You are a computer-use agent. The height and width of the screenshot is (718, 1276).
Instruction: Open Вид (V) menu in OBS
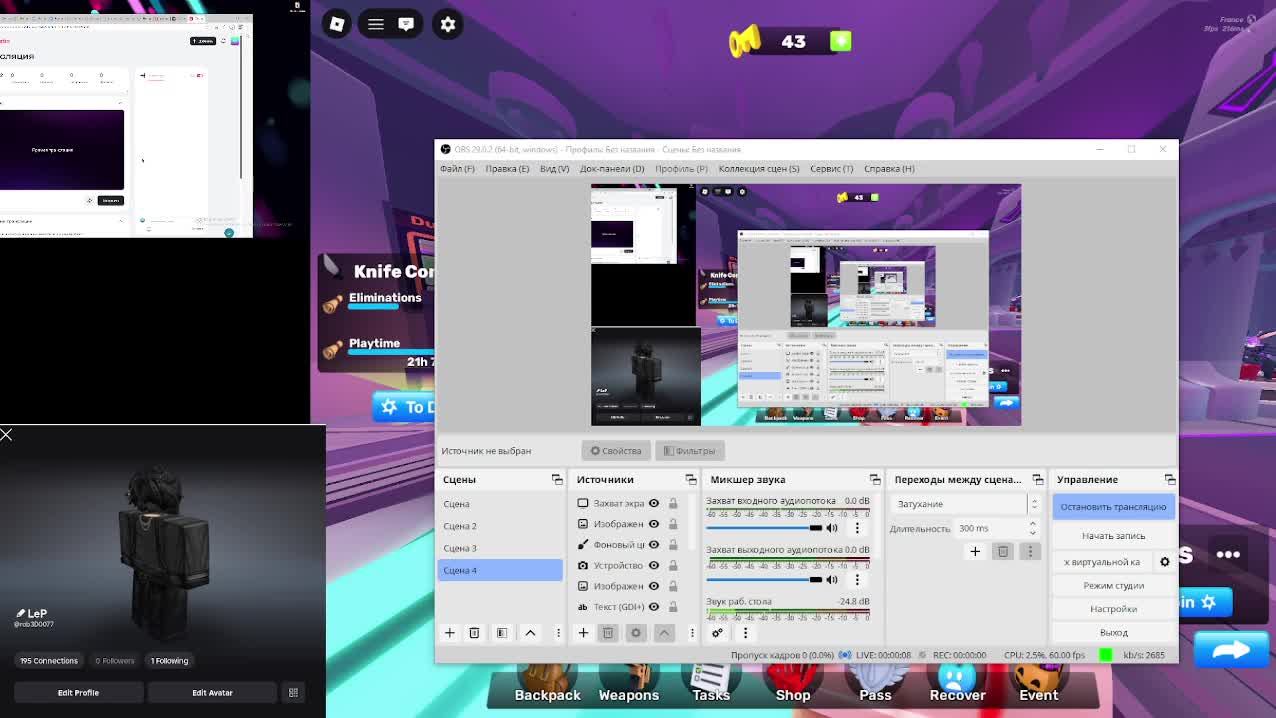(x=554, y=168)
